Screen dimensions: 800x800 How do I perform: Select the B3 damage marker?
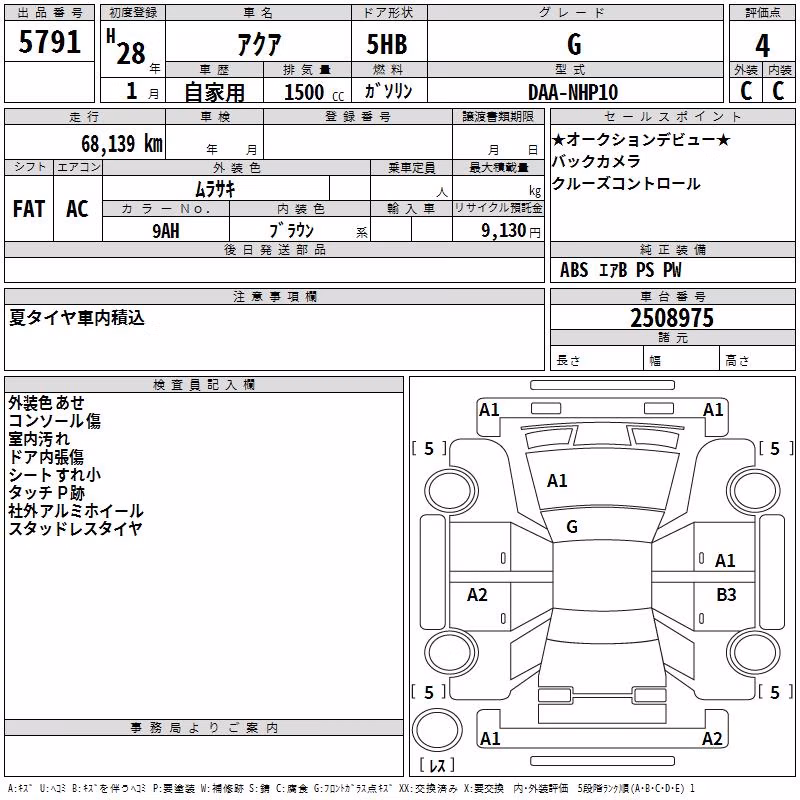[726, 594]
